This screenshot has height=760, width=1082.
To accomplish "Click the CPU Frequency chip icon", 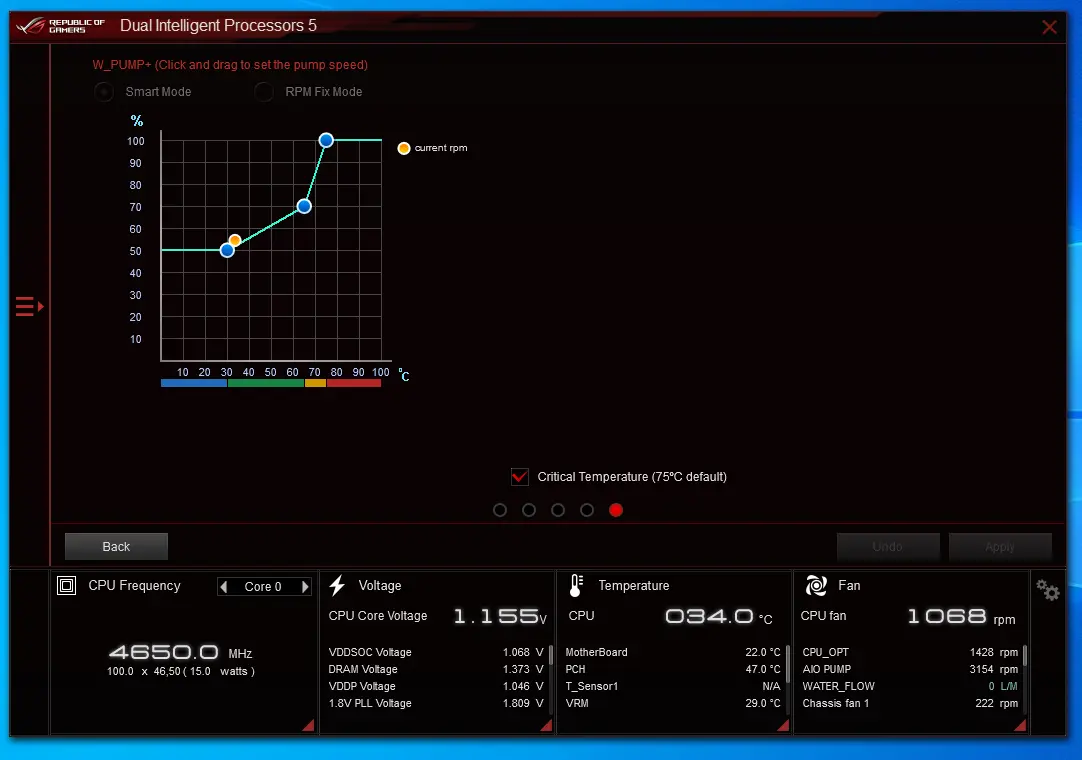I will point(66,585).
